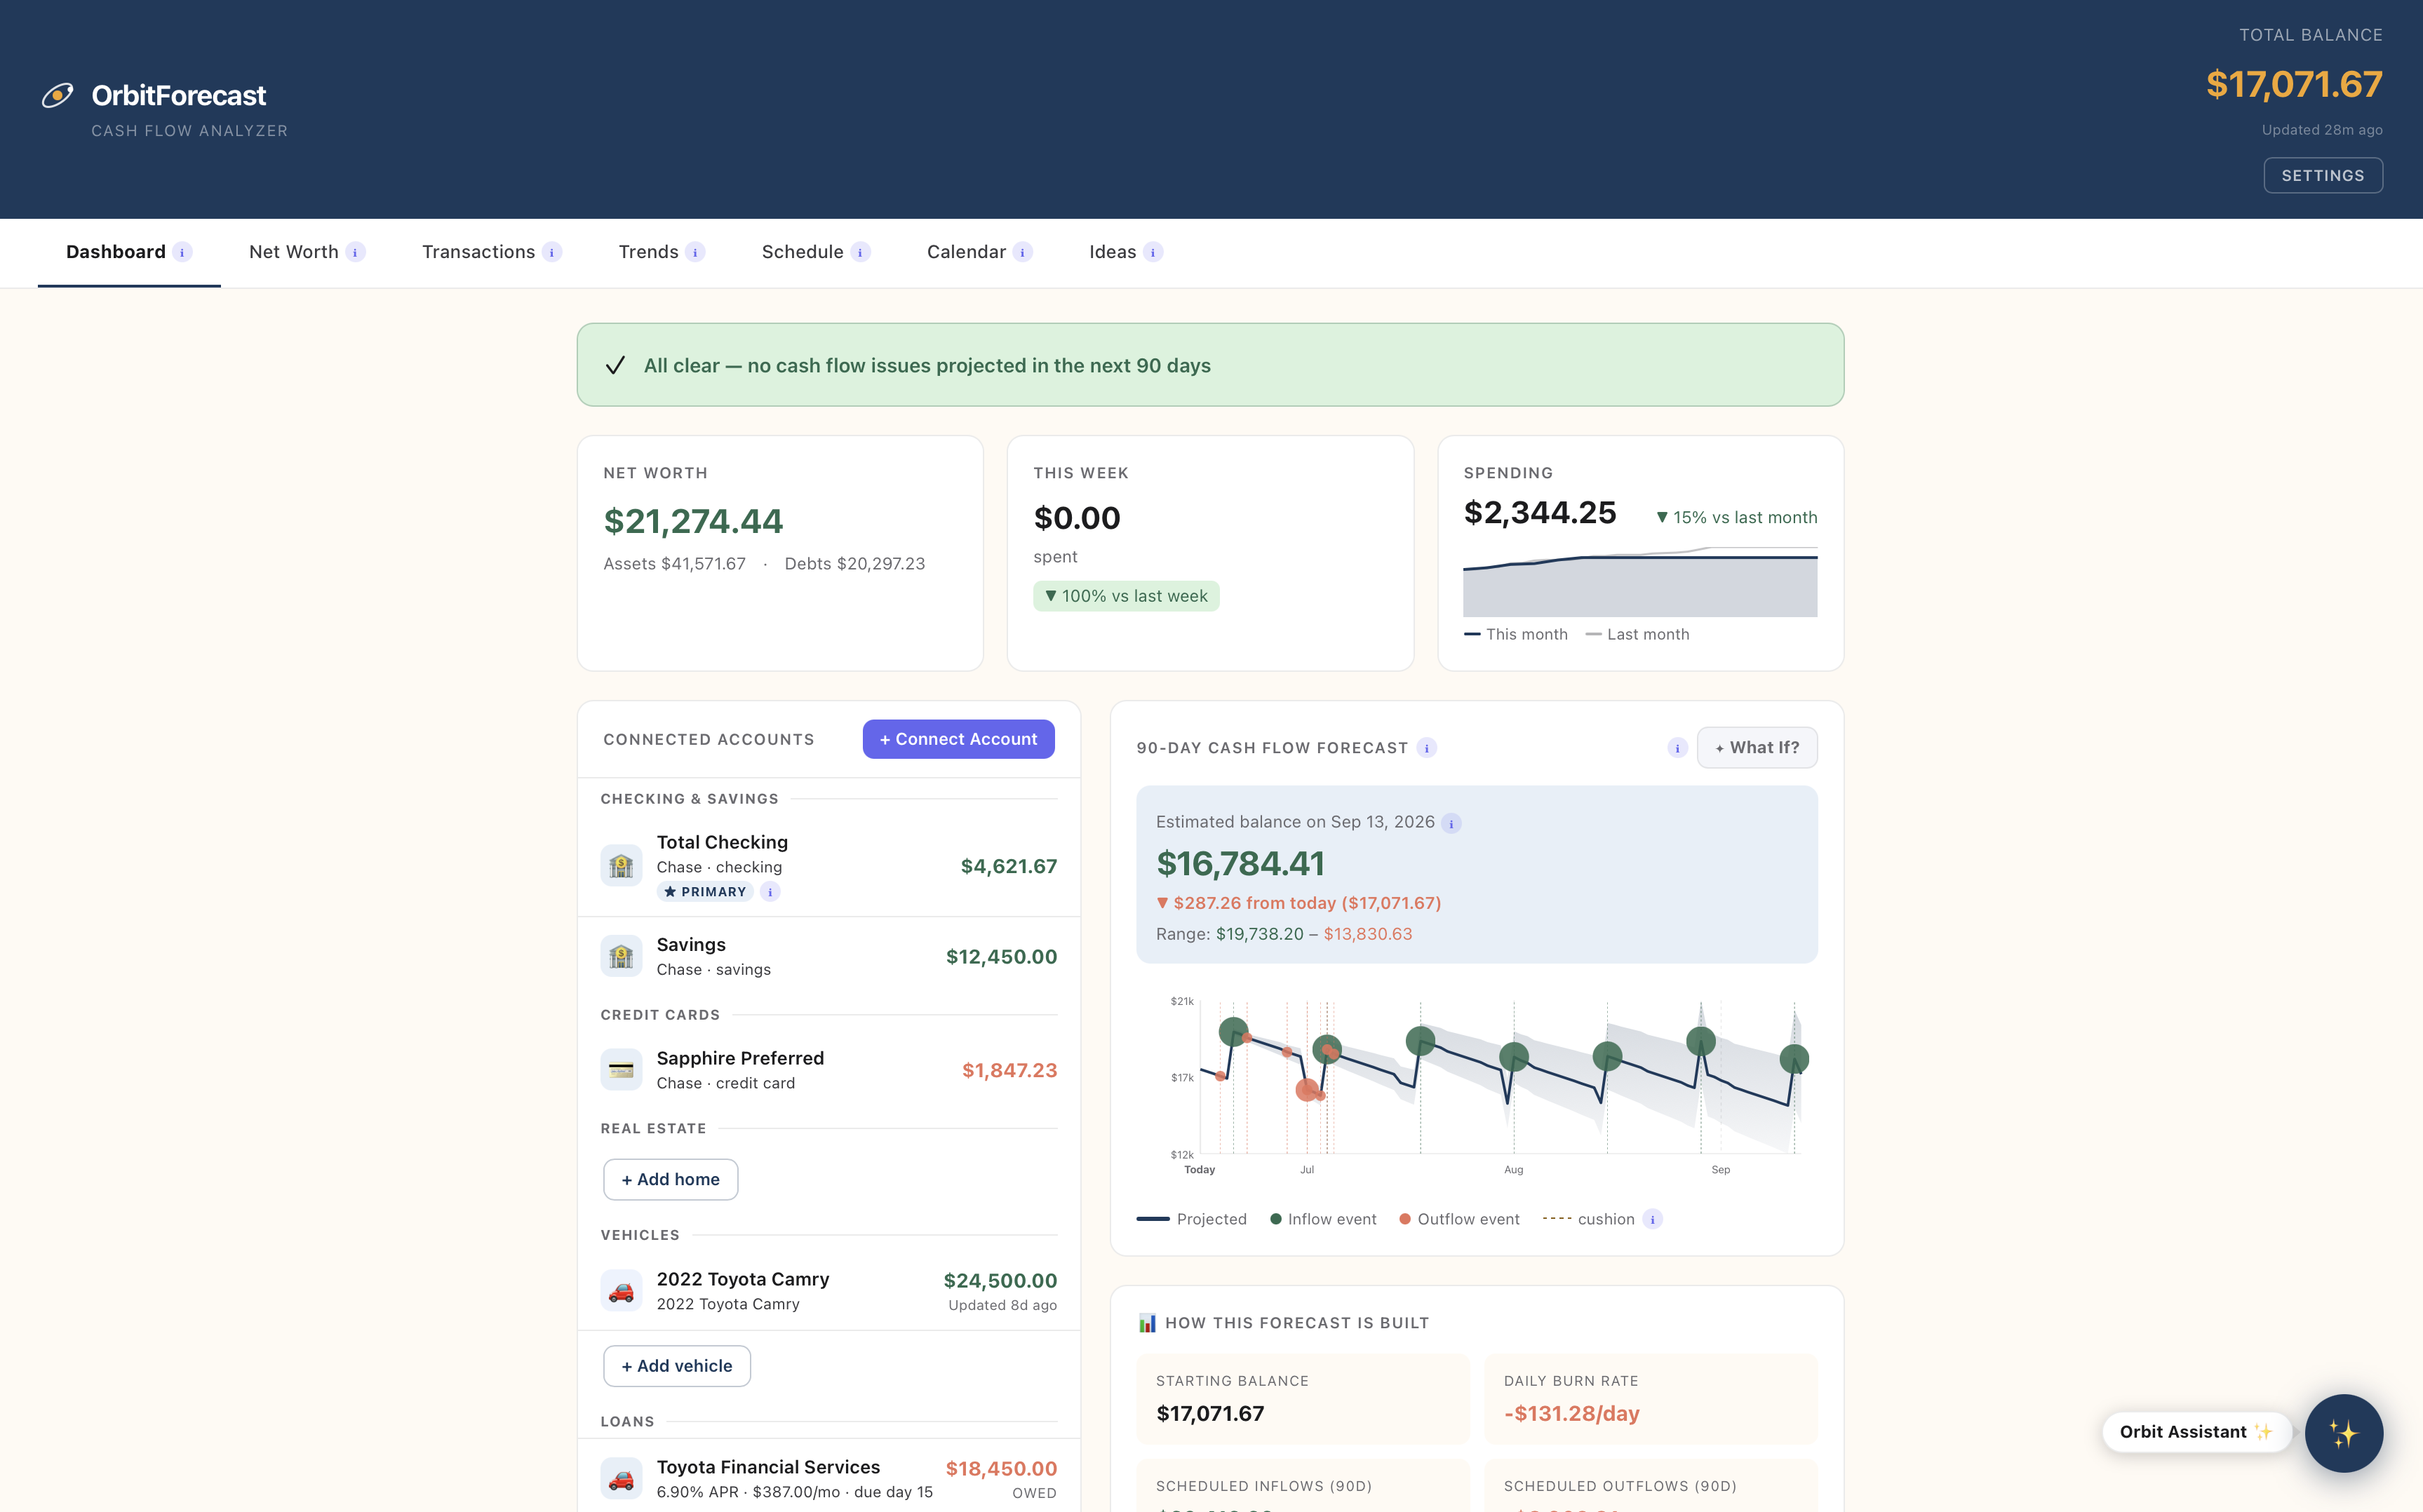Open the Trends tab
Image resolution: width=2423 pixels, height=1512 pixels.
[648, 252]
